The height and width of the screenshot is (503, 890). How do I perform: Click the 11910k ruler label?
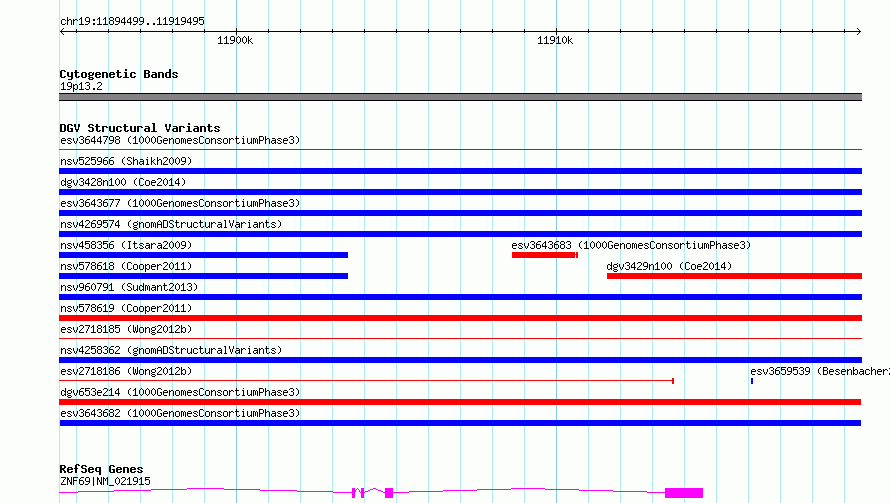[555, 40]
